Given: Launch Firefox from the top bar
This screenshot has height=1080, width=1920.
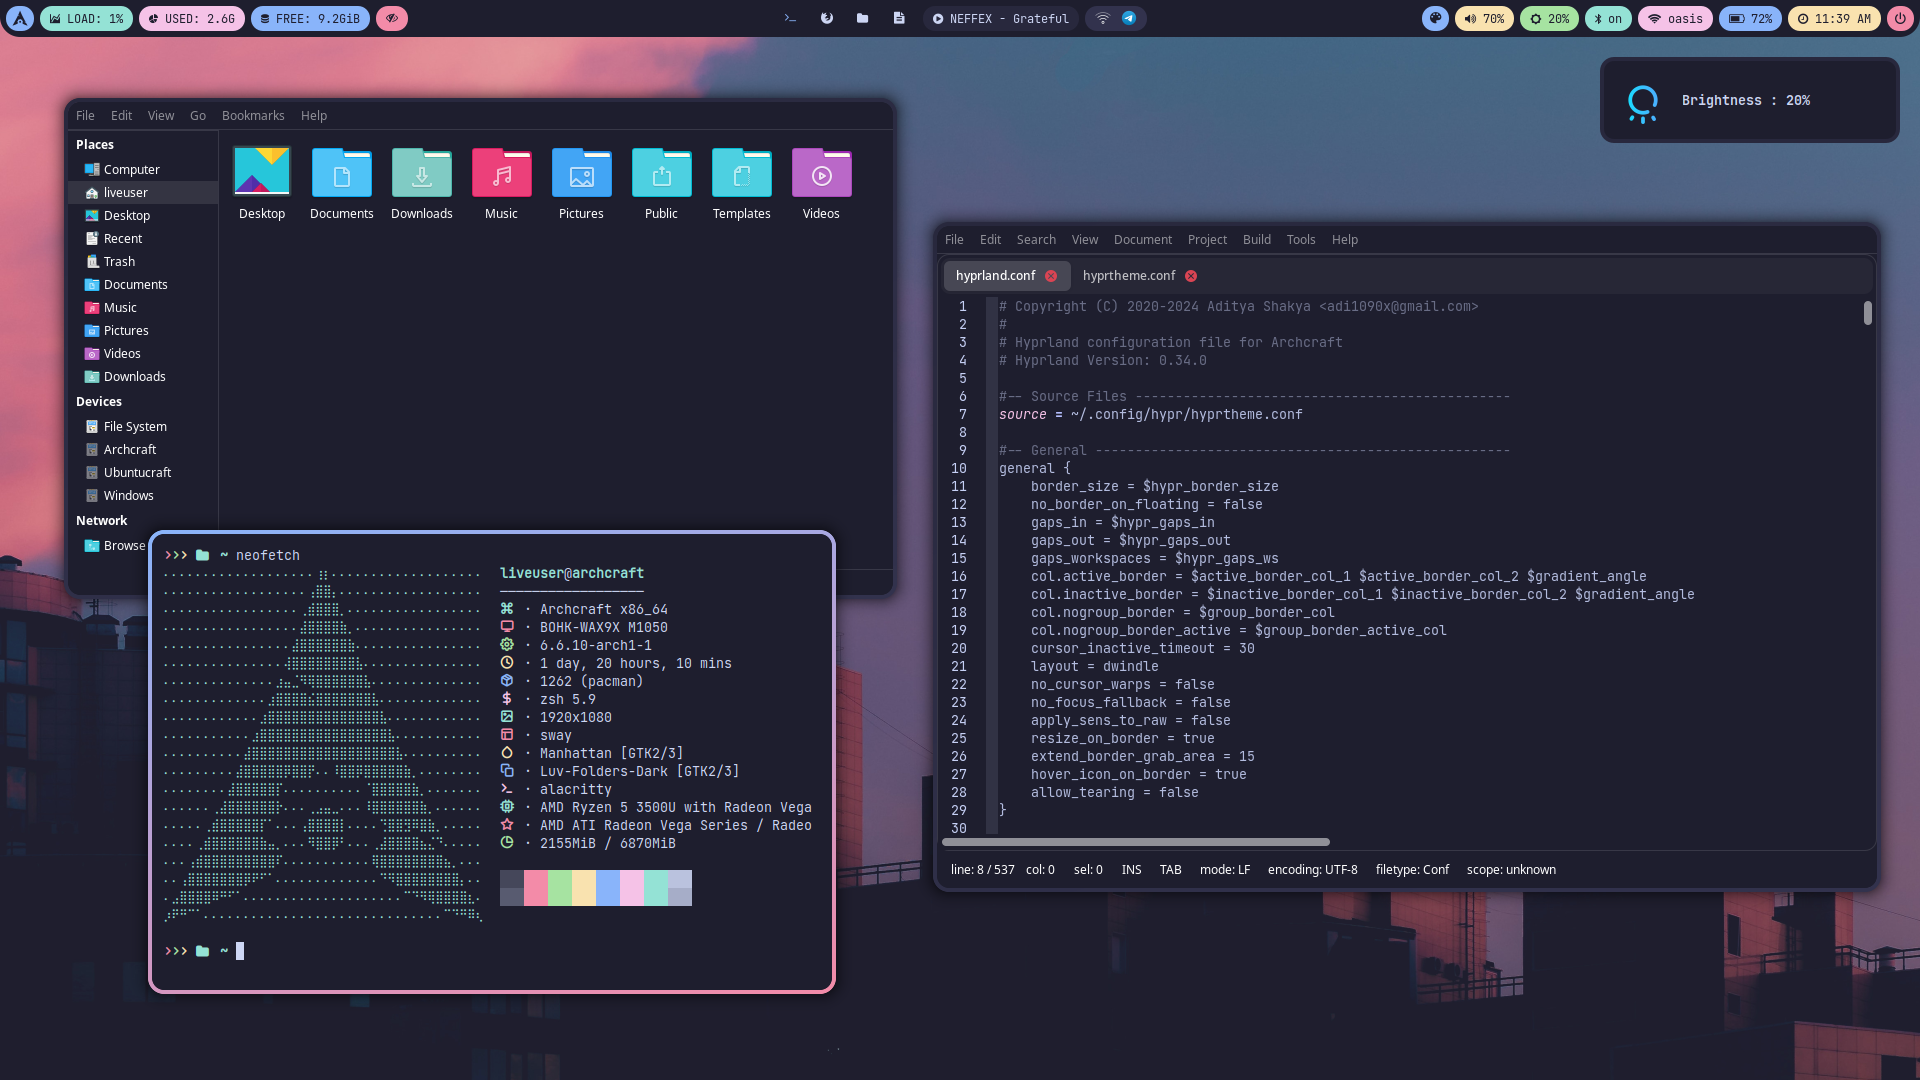Looking at the screenshot, I should tap(827, 18).
